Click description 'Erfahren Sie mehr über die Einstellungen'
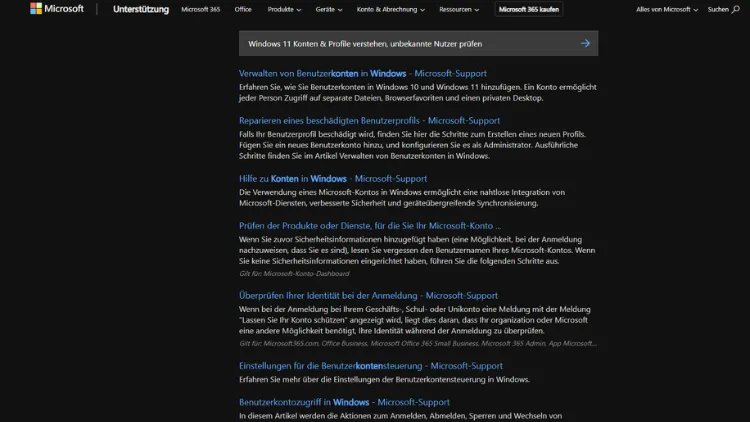Viewport: 750px width, 422px height. (x=384, y=379)
